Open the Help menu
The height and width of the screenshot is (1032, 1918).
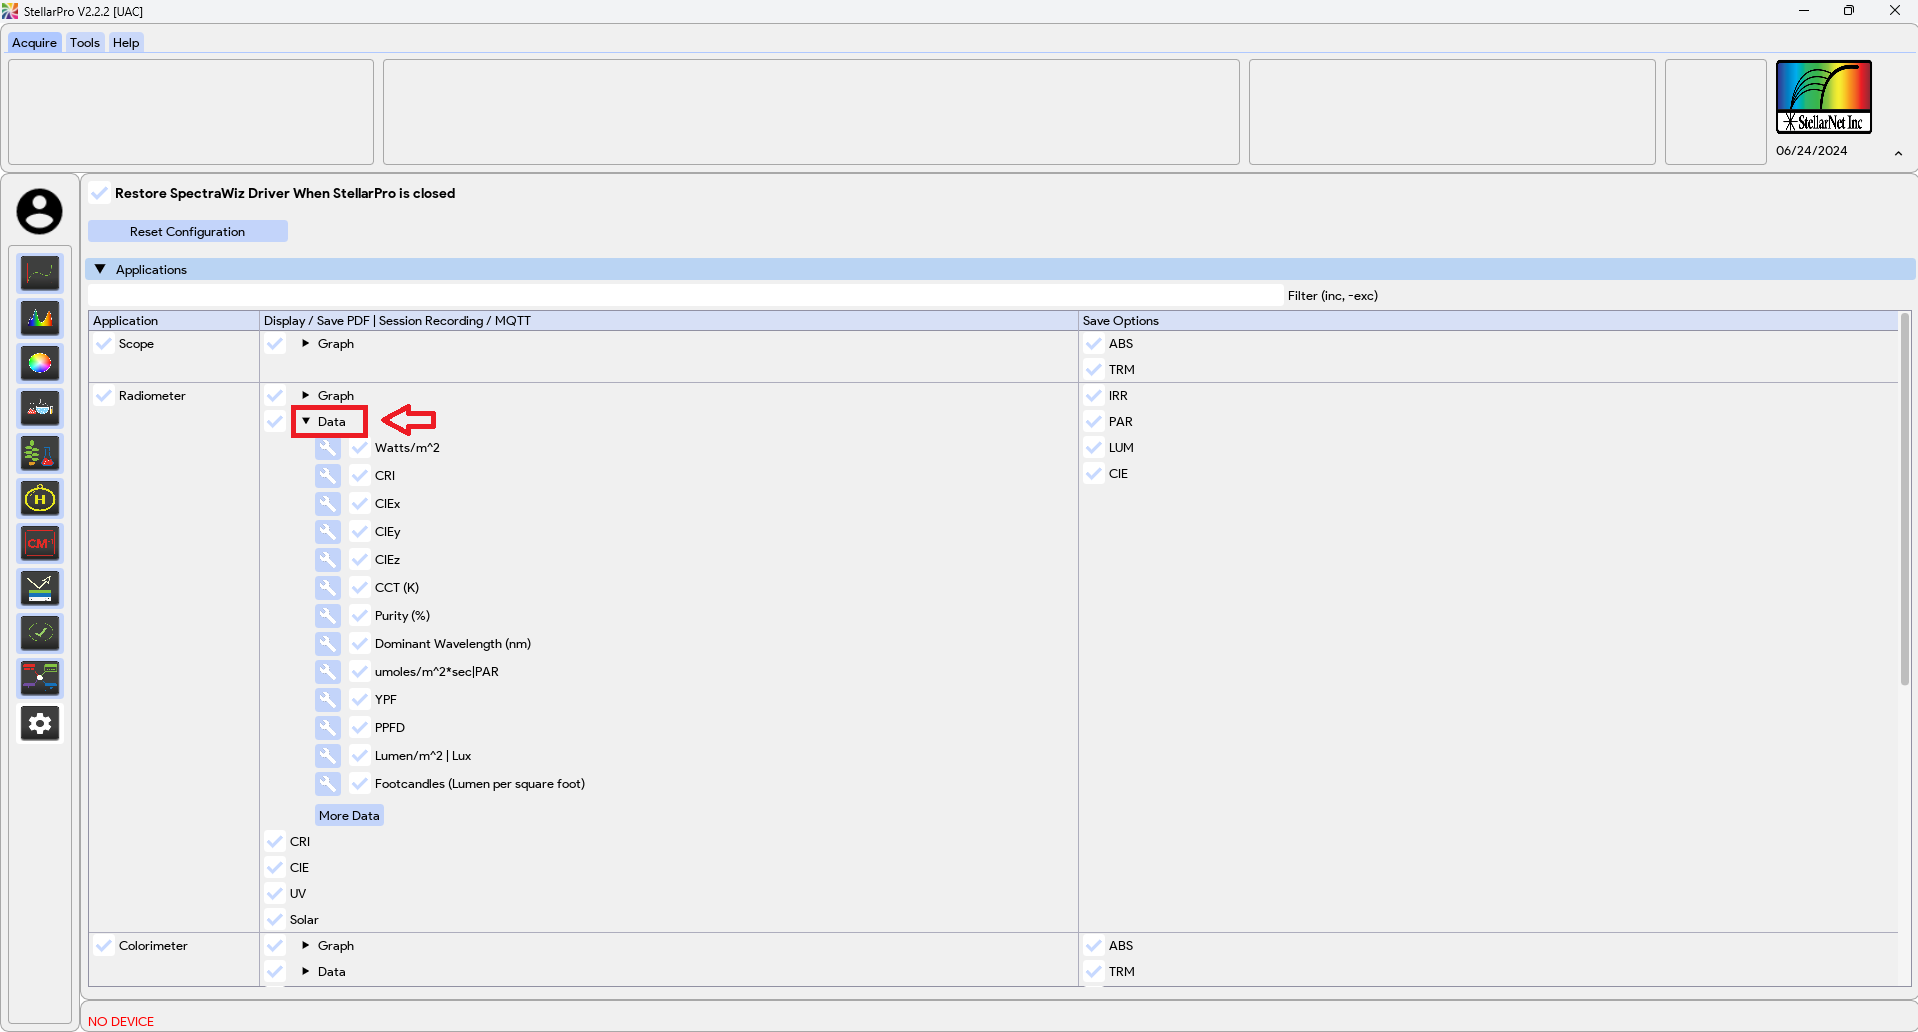126,43
